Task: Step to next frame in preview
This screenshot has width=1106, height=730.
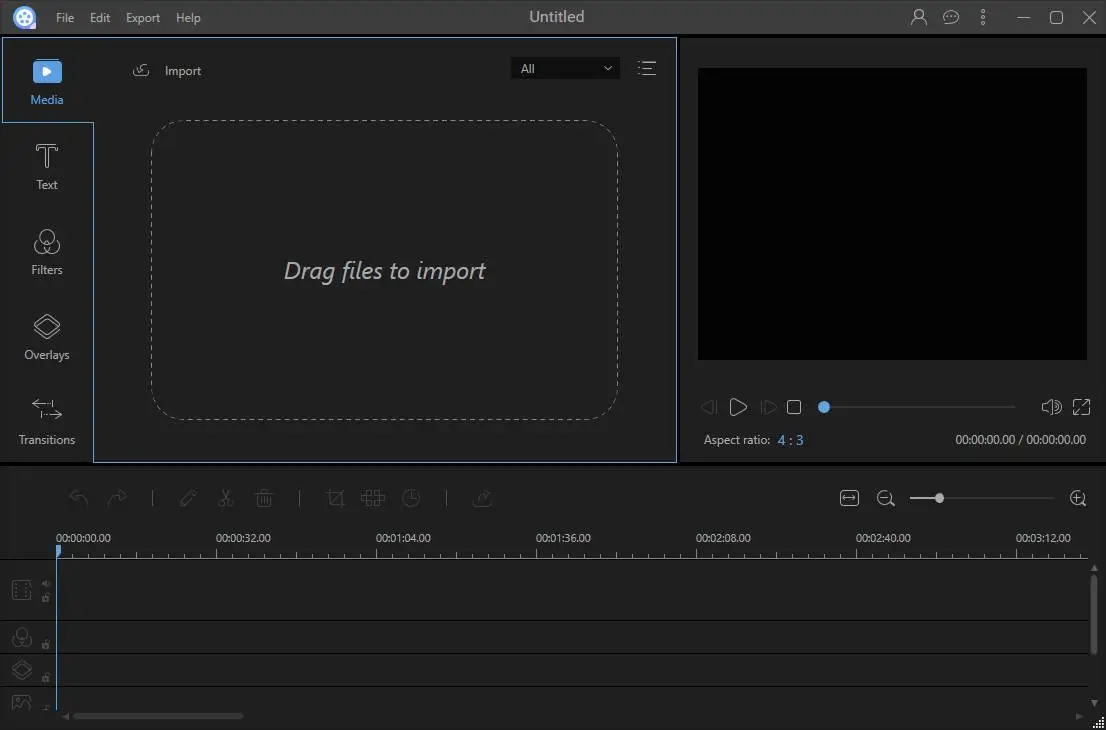Action: [x=768, y=407]
